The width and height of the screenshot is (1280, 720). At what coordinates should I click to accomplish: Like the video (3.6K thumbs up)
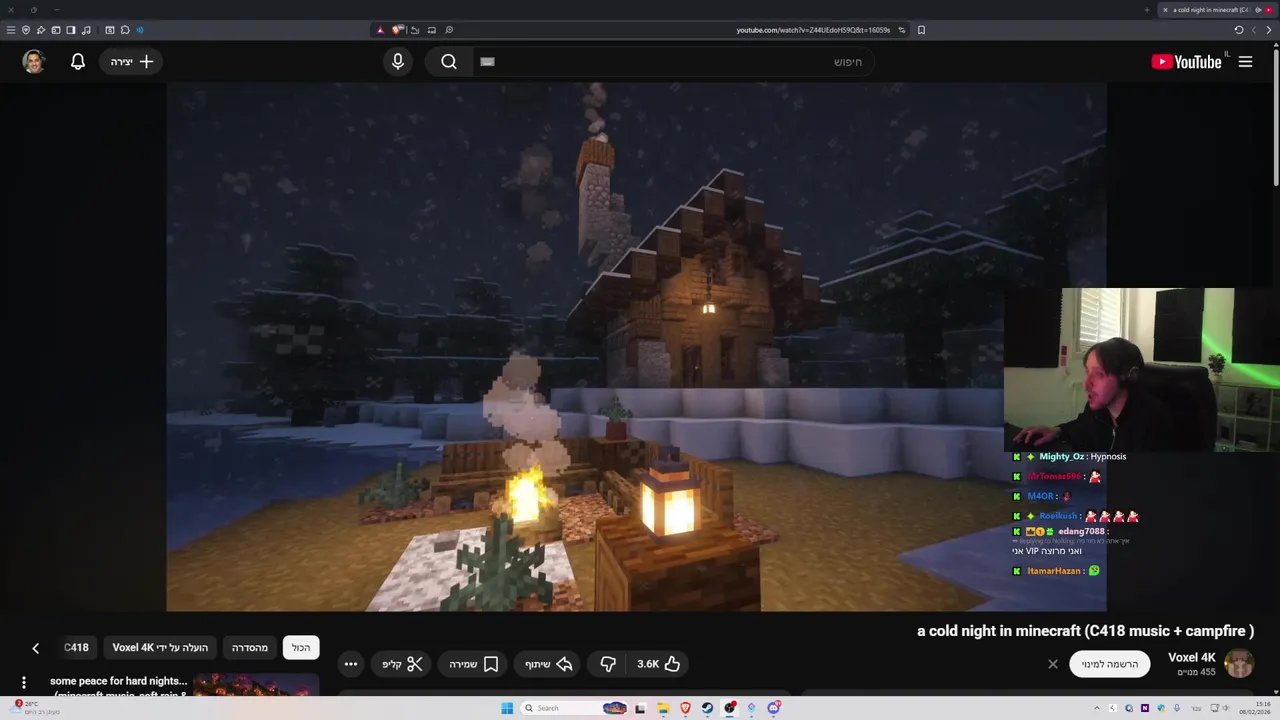[659, 664]
